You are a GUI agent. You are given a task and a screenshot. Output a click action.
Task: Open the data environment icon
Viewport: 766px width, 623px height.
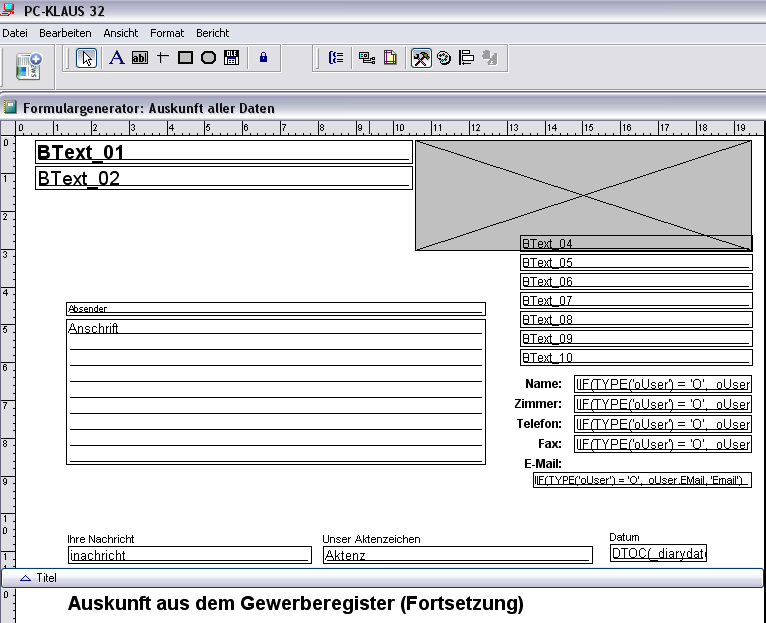[x=367, y=58]
